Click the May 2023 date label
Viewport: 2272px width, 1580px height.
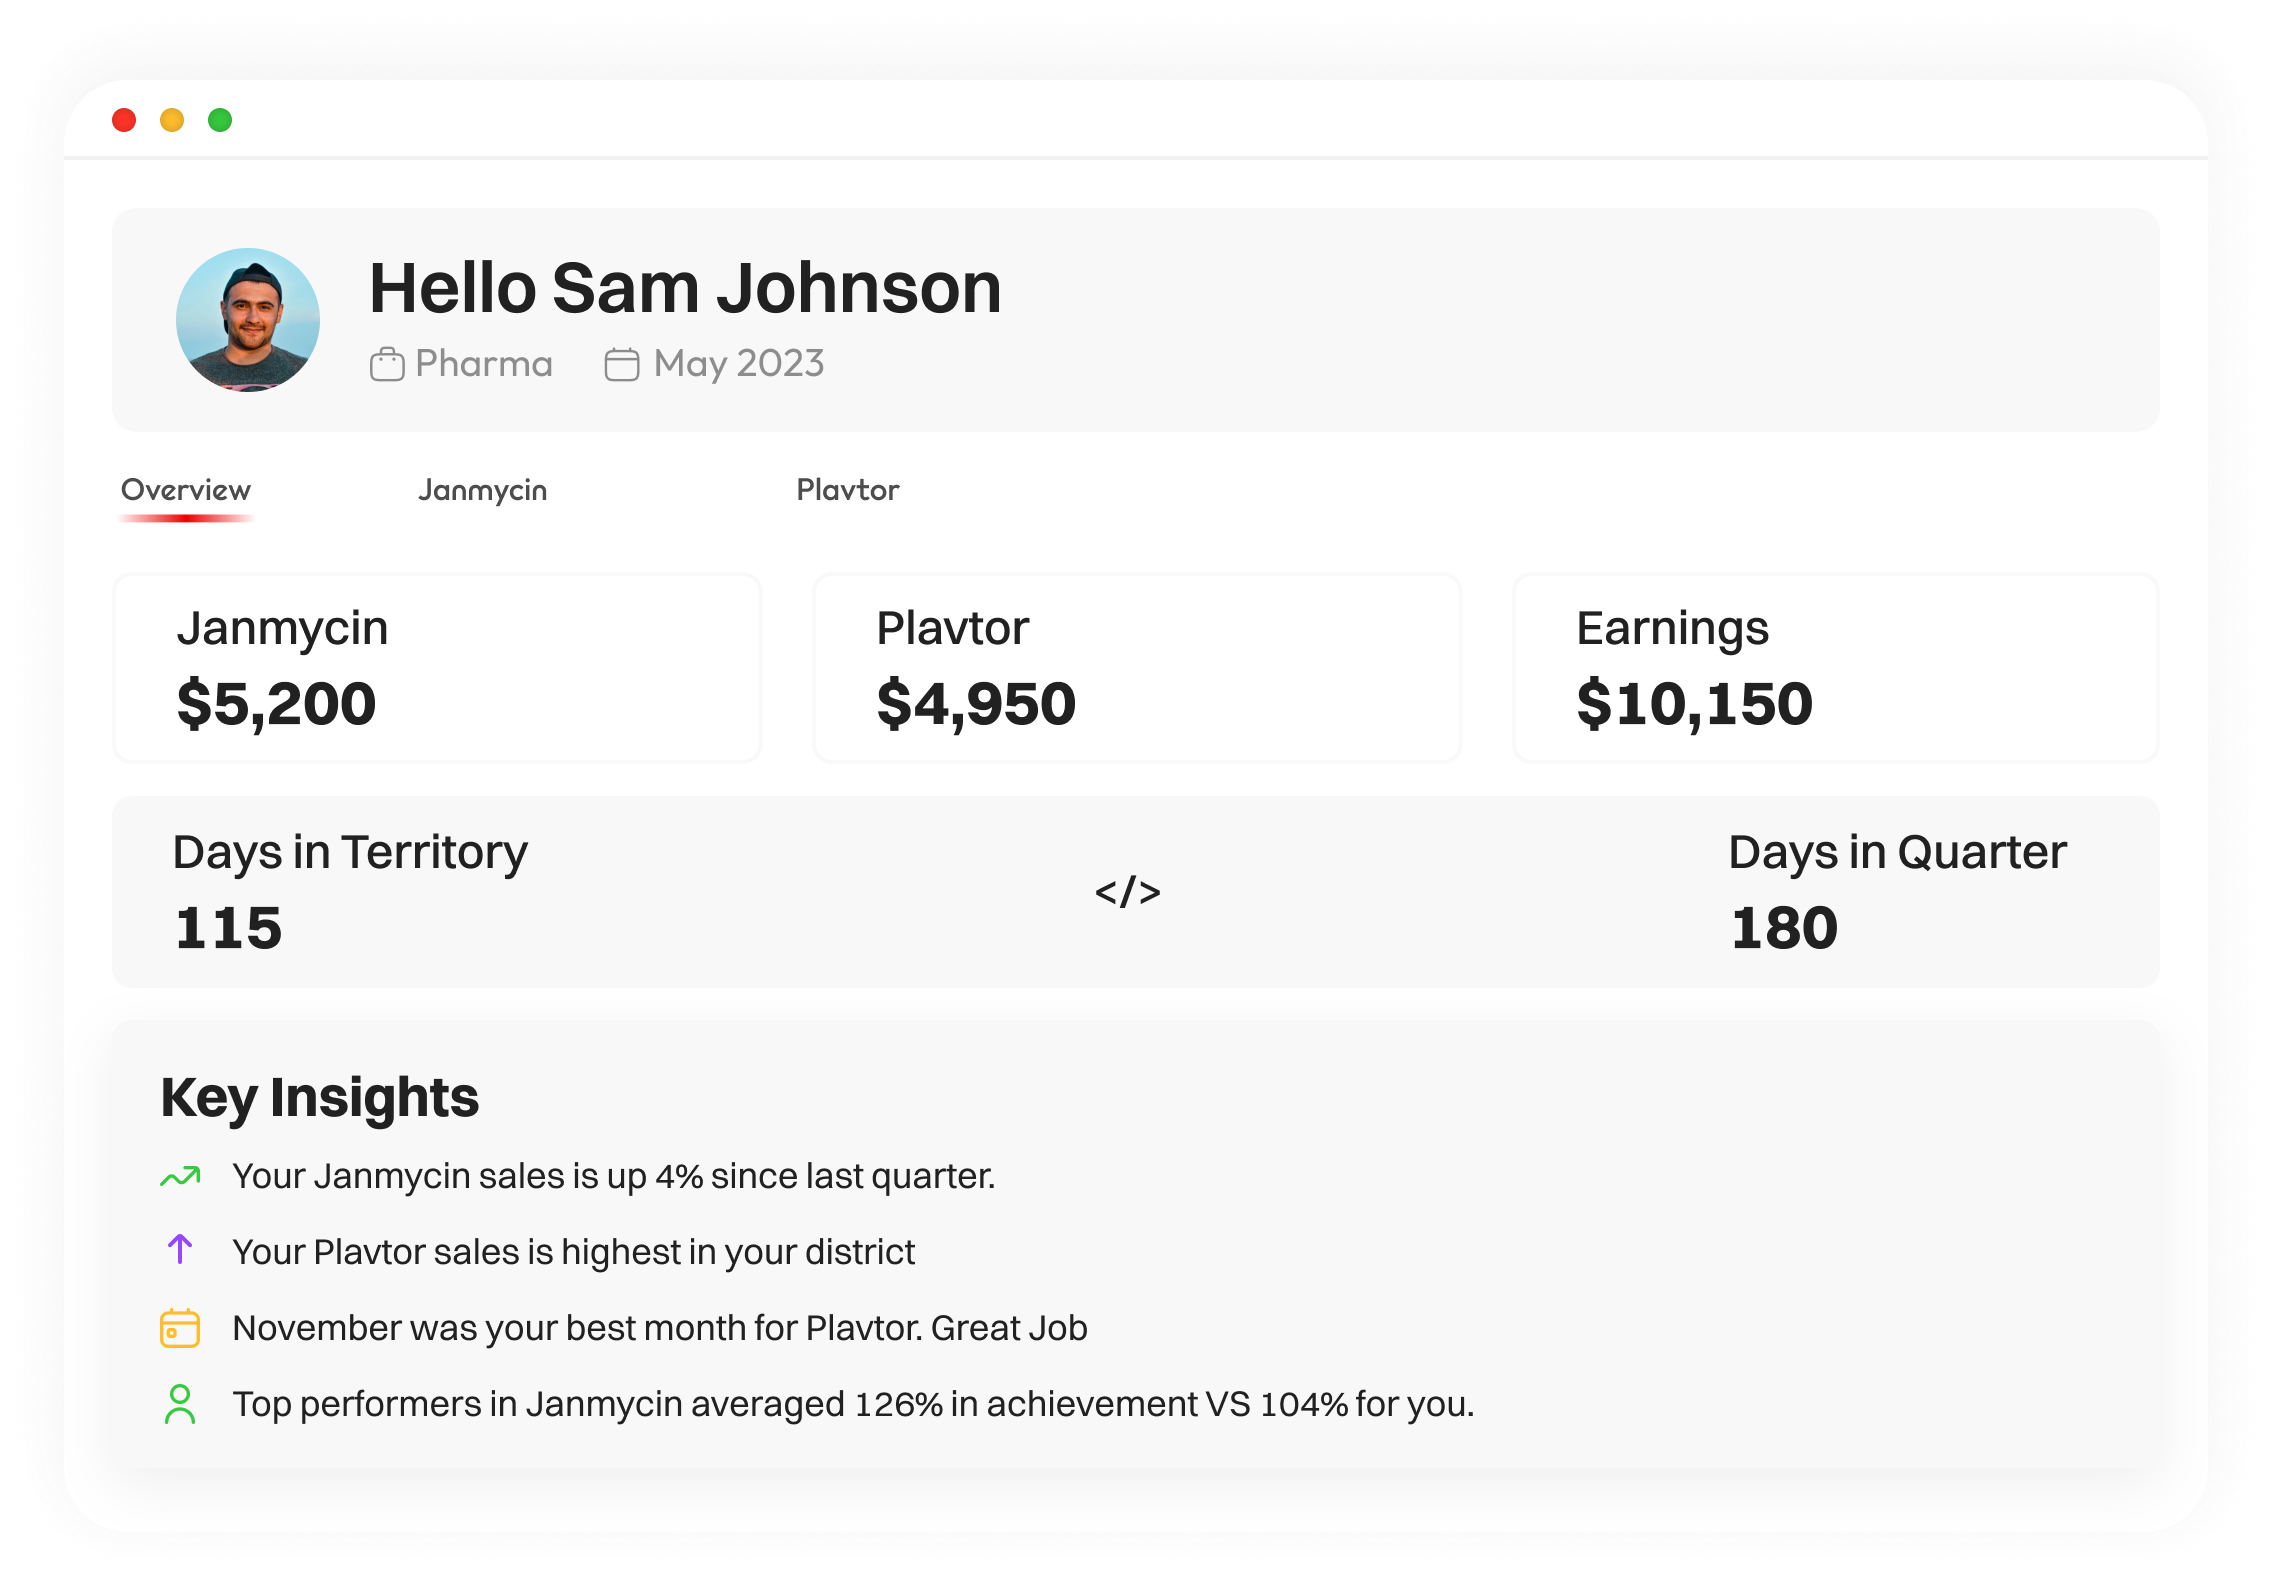coord(738,364)
